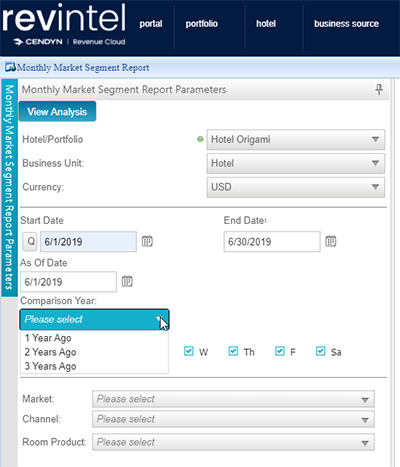Toggle the Sa day checkbox

(321, 351)
